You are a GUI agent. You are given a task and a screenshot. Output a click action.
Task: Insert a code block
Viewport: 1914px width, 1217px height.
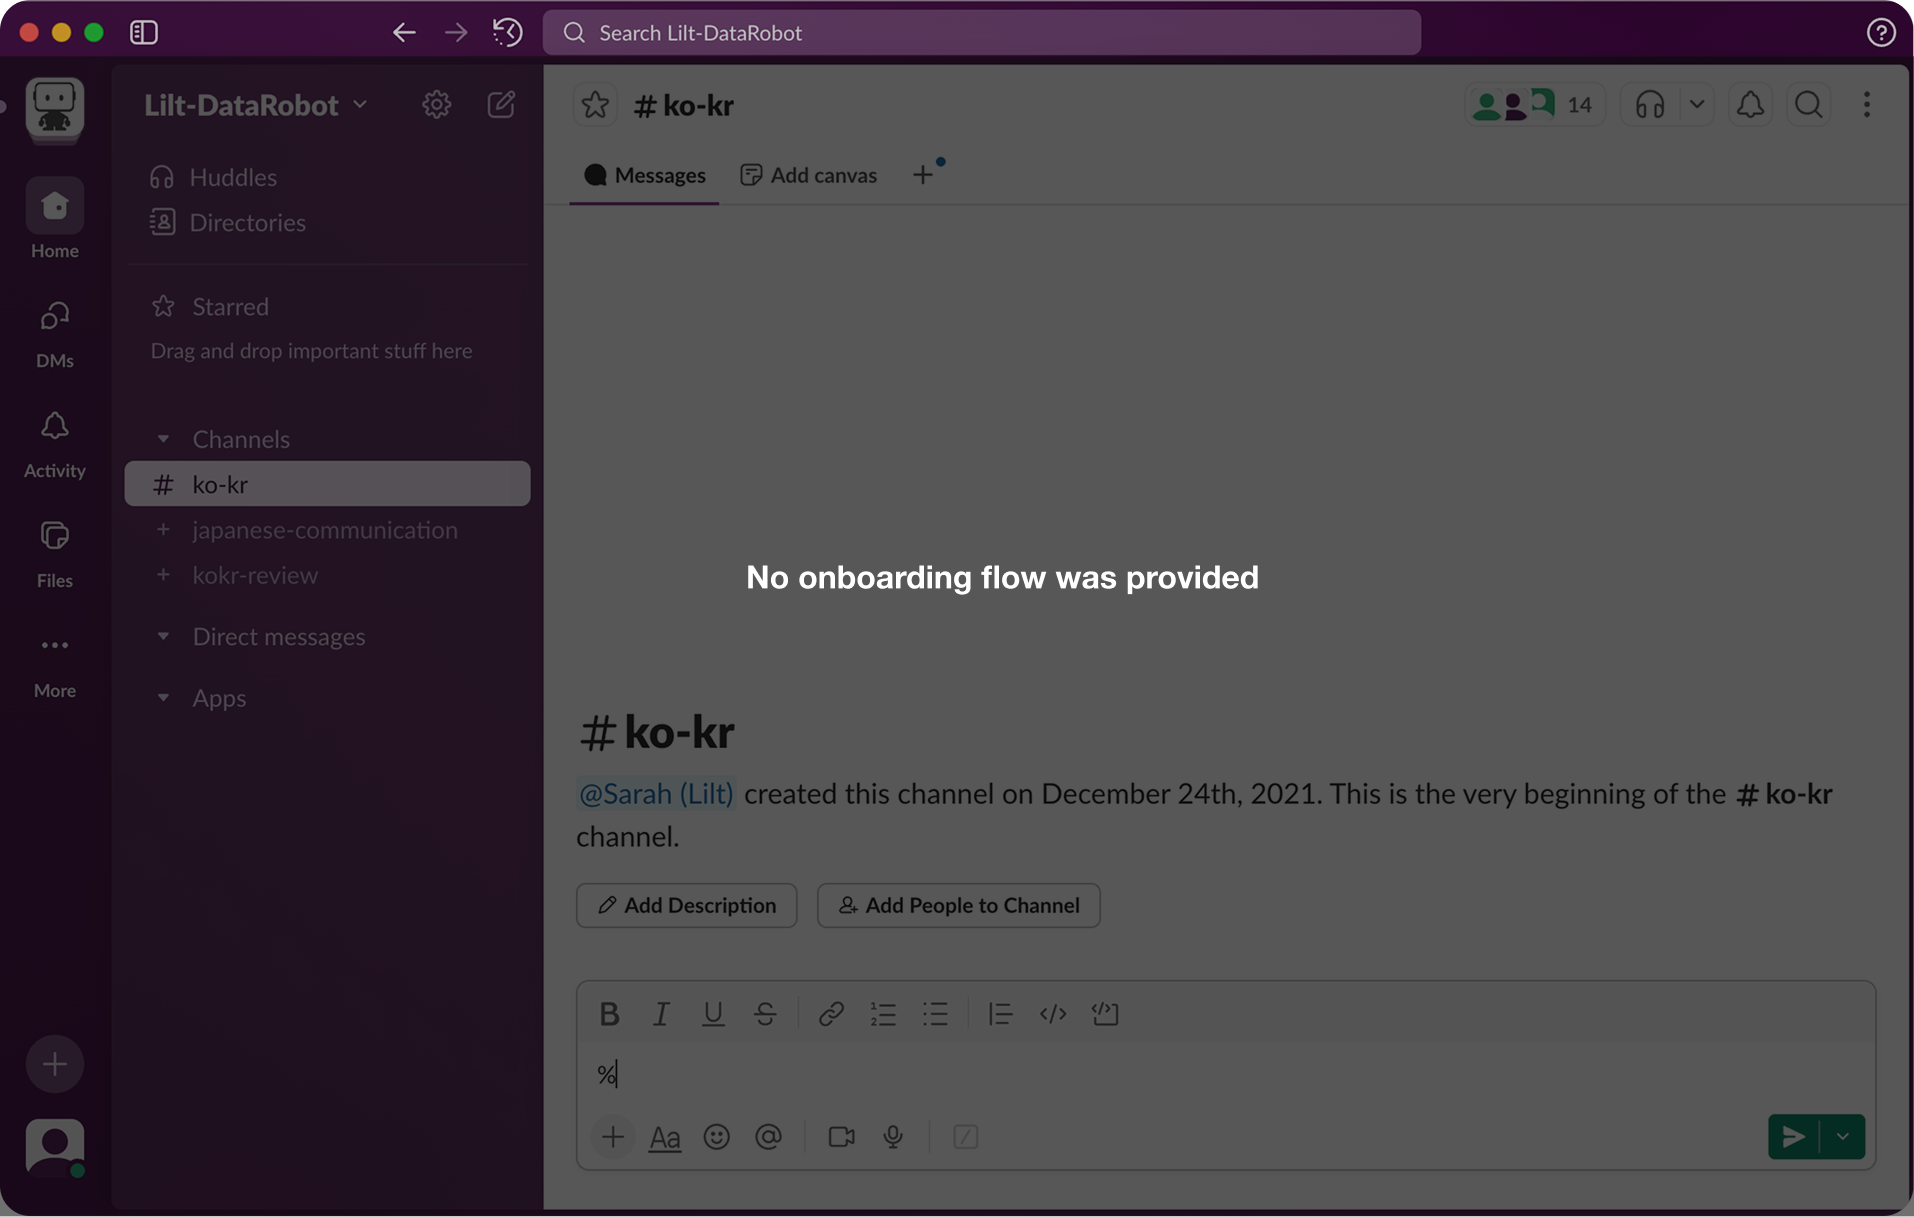[x=1105, y=1014]
